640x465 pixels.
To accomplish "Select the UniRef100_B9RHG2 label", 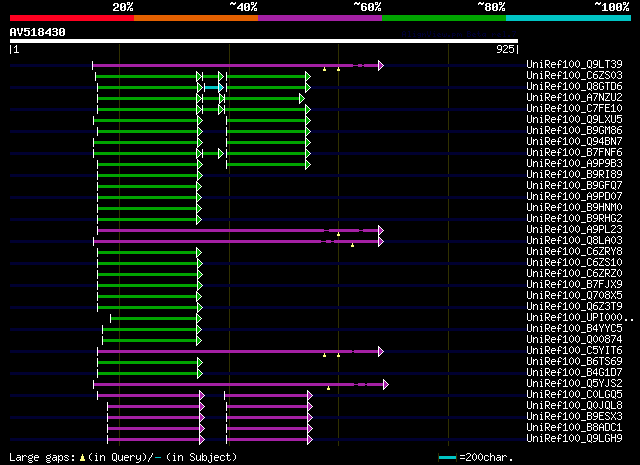I will click(x=574, y=219).
